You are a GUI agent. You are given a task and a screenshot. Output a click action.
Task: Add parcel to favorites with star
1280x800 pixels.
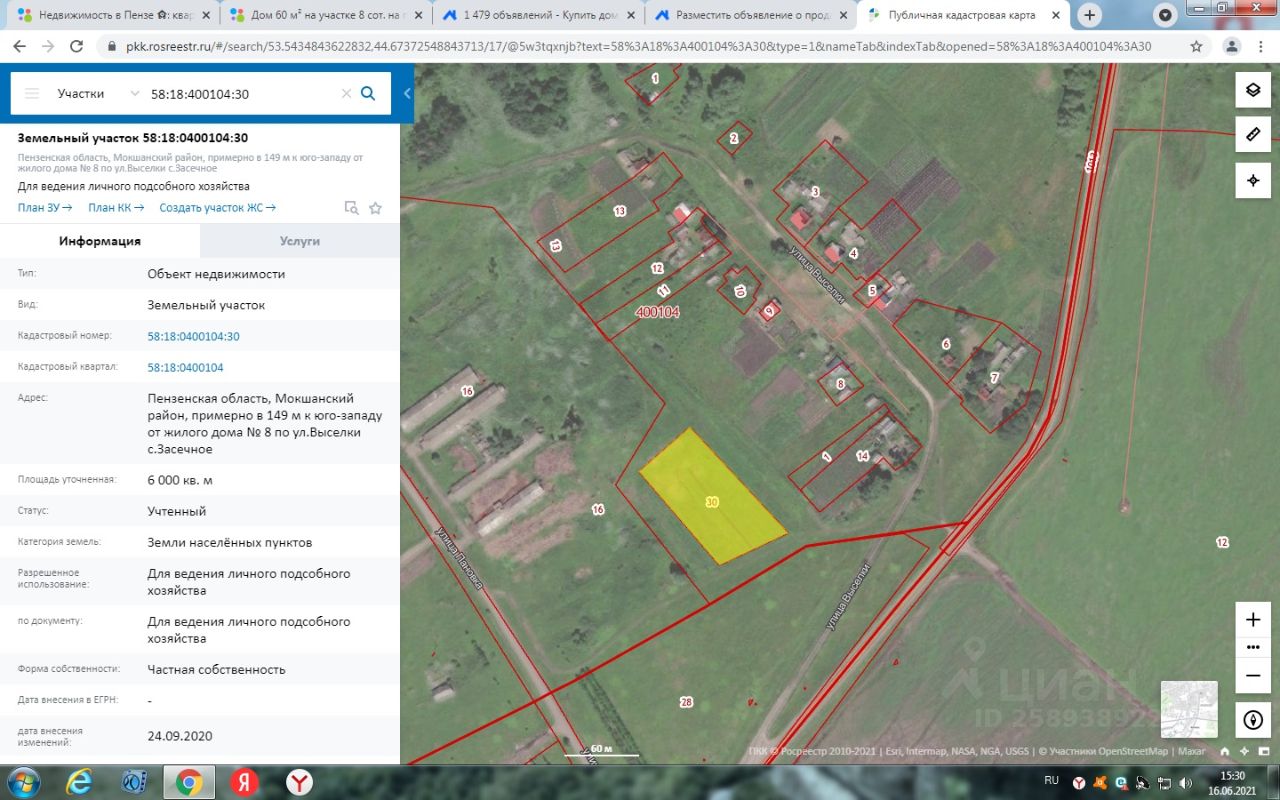[376, 208]
